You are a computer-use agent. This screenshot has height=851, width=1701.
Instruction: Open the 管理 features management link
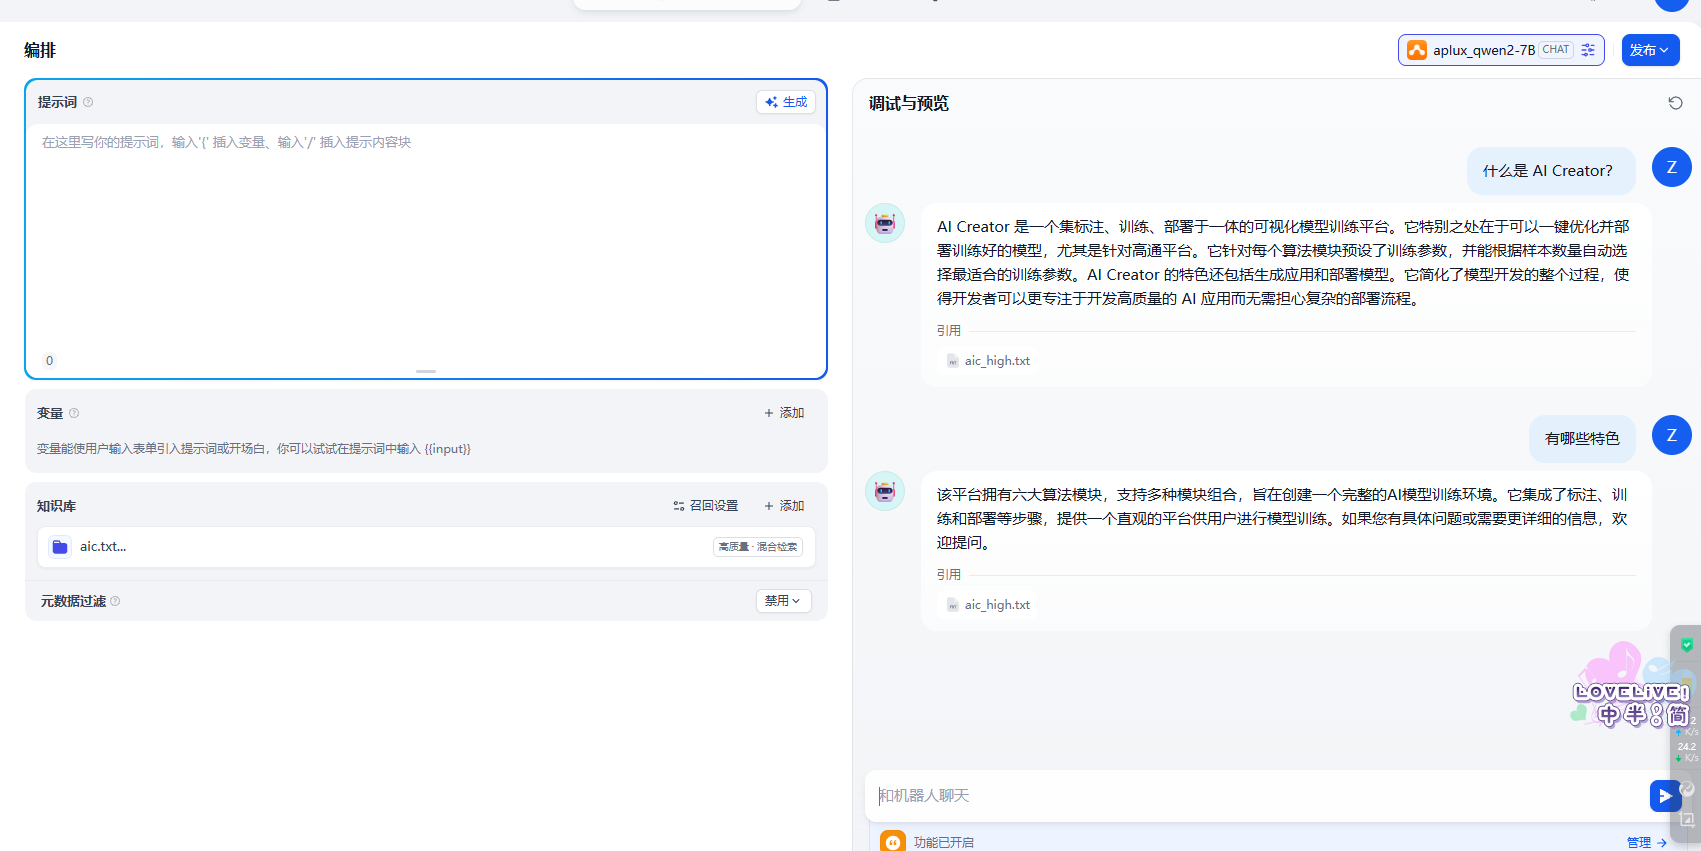point(1646,843)
